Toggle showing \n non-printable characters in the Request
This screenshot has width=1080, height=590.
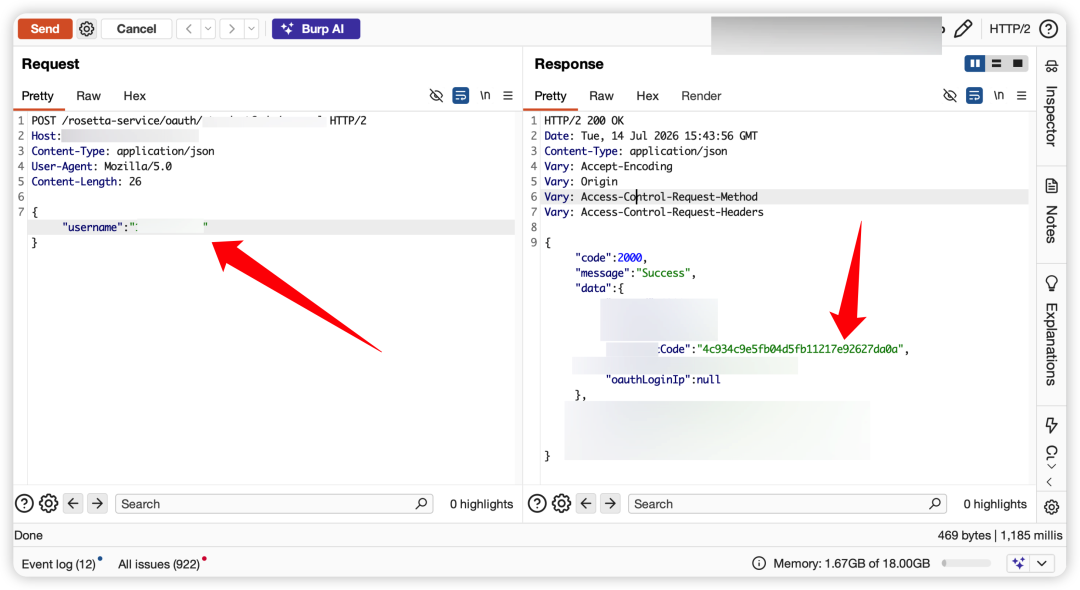485,96
